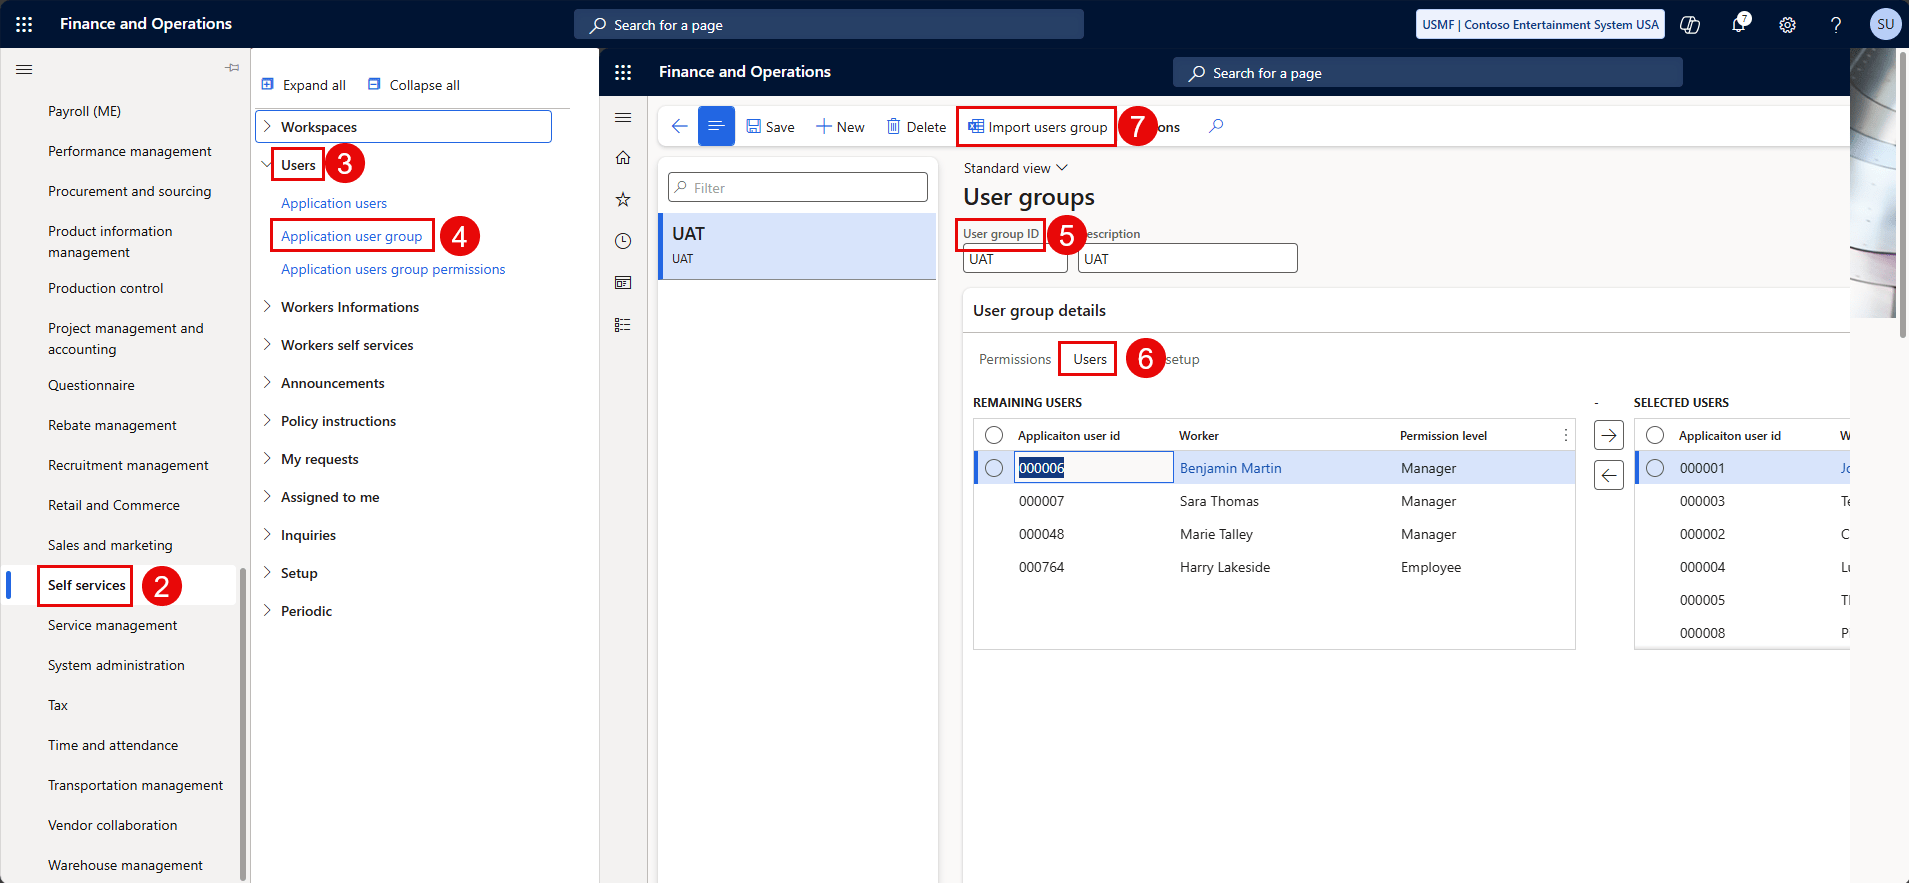The height and width of the screenshot is (883, 1909).
Task: Open Modules list icon in inner sidebar
Action: click(x=623, y=325)
